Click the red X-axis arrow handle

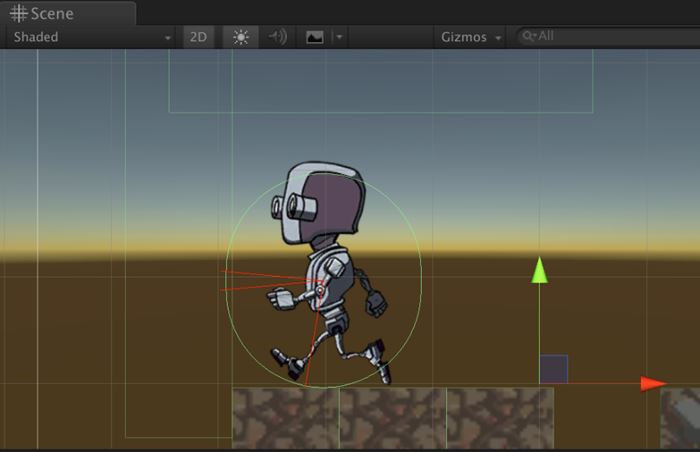pos(653,383)
